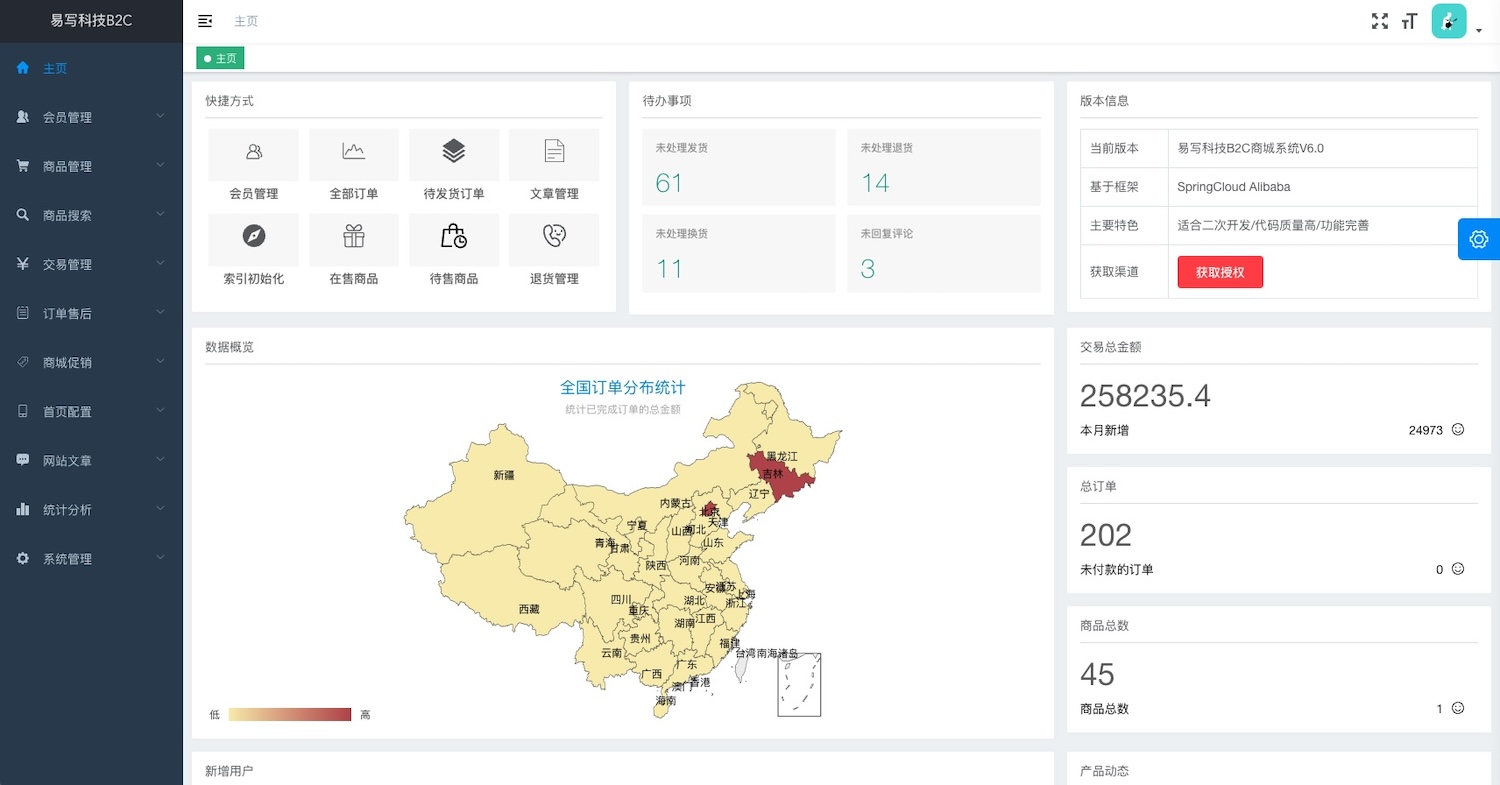This screenshot has width=1500, height=785.
Task: Expand the 网站文章 sidebar chevron
Action: (161, 460)
